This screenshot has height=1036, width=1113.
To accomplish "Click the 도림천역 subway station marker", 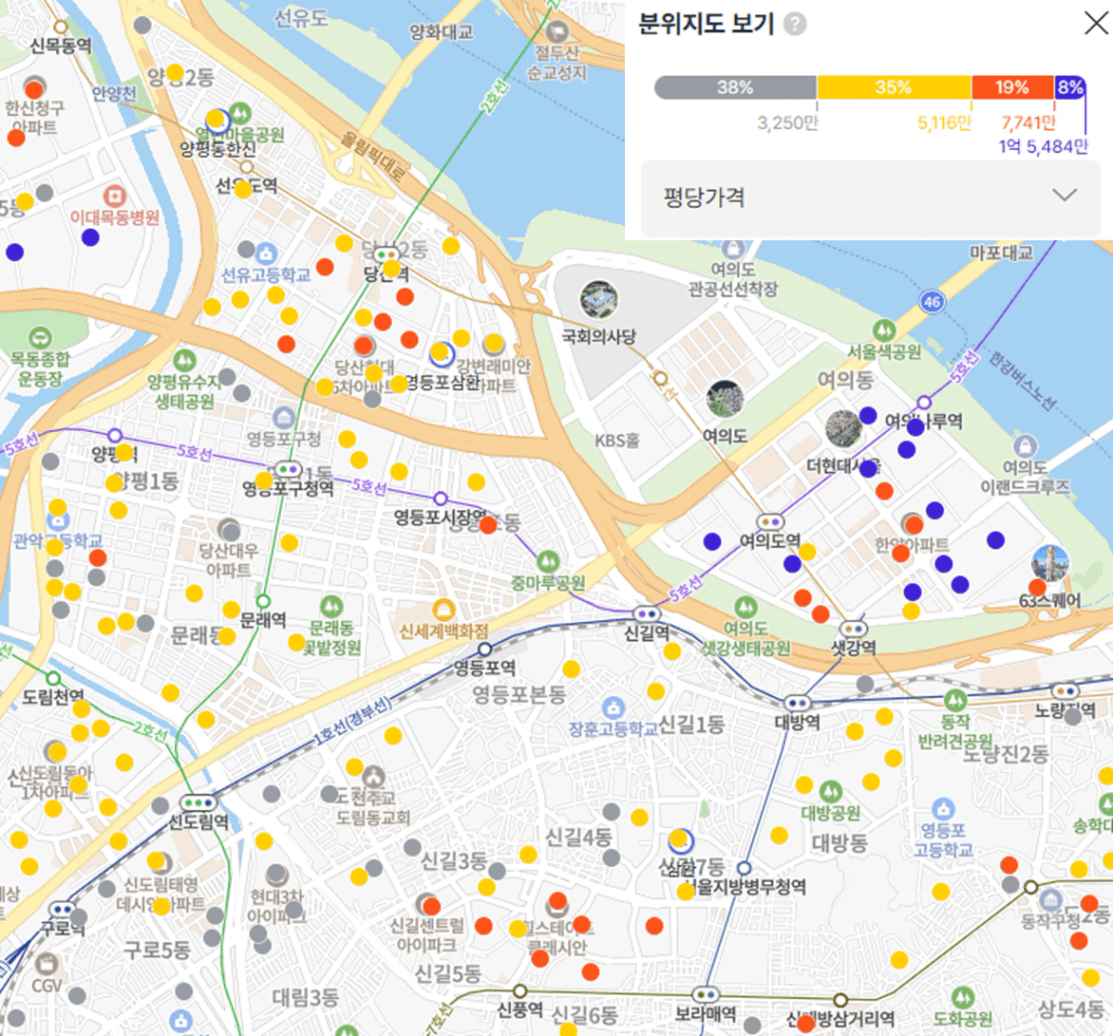I will coord(53,678).
